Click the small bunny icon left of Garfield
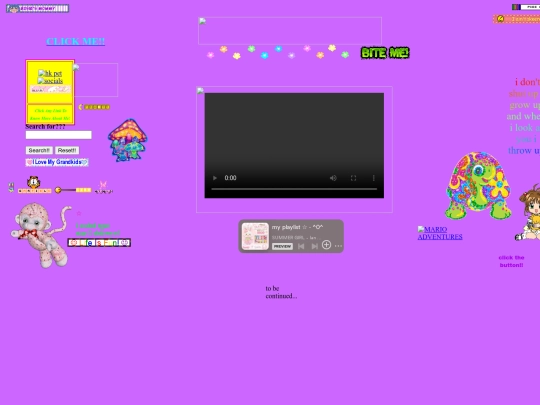The image size is (540, 405). tap(11, 187)
